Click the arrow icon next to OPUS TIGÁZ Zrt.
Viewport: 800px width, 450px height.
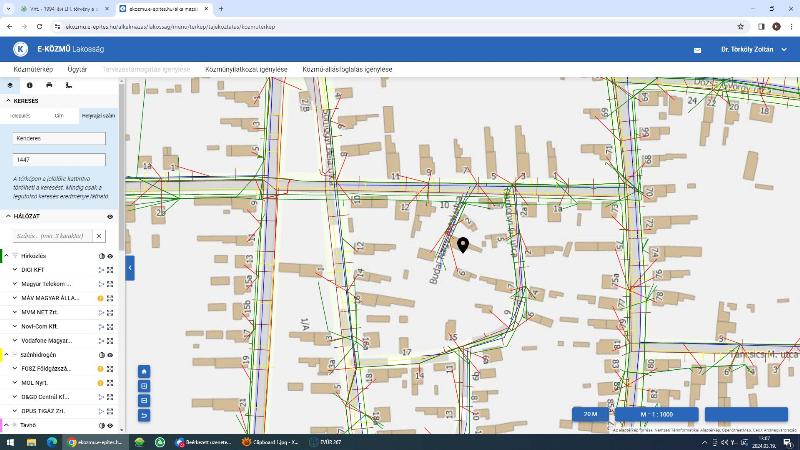point(101,411)
